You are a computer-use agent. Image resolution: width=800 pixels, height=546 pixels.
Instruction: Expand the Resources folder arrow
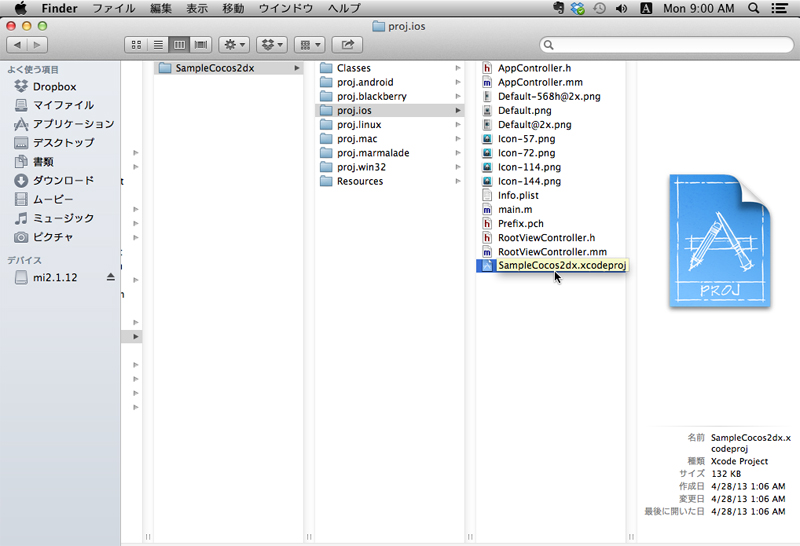pyautogui.click(x=458, y=181)
